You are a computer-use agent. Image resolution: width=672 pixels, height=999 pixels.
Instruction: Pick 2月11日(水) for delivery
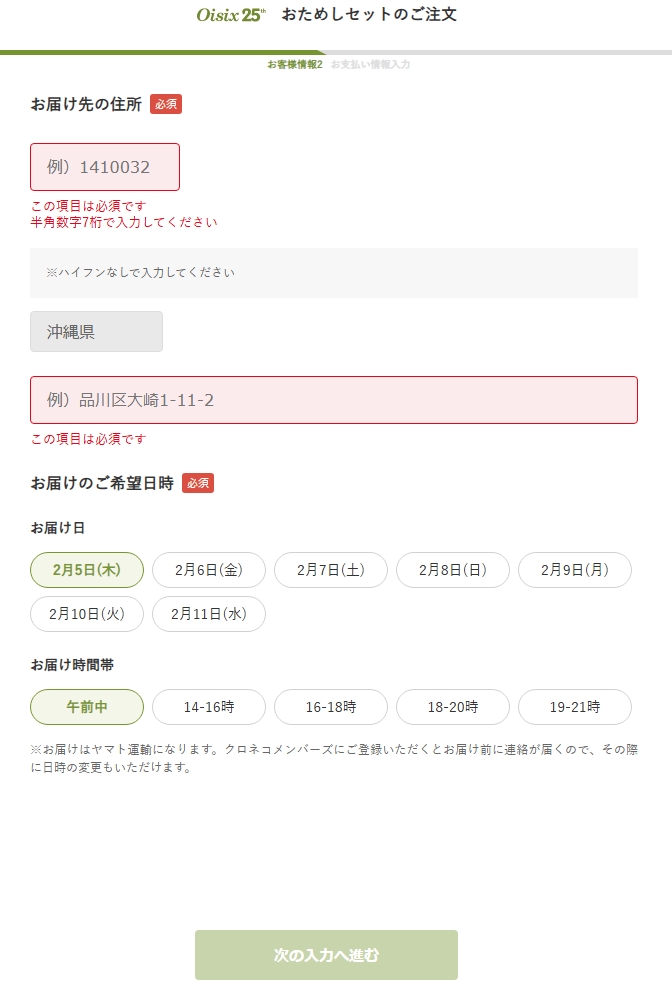point(209,614)
